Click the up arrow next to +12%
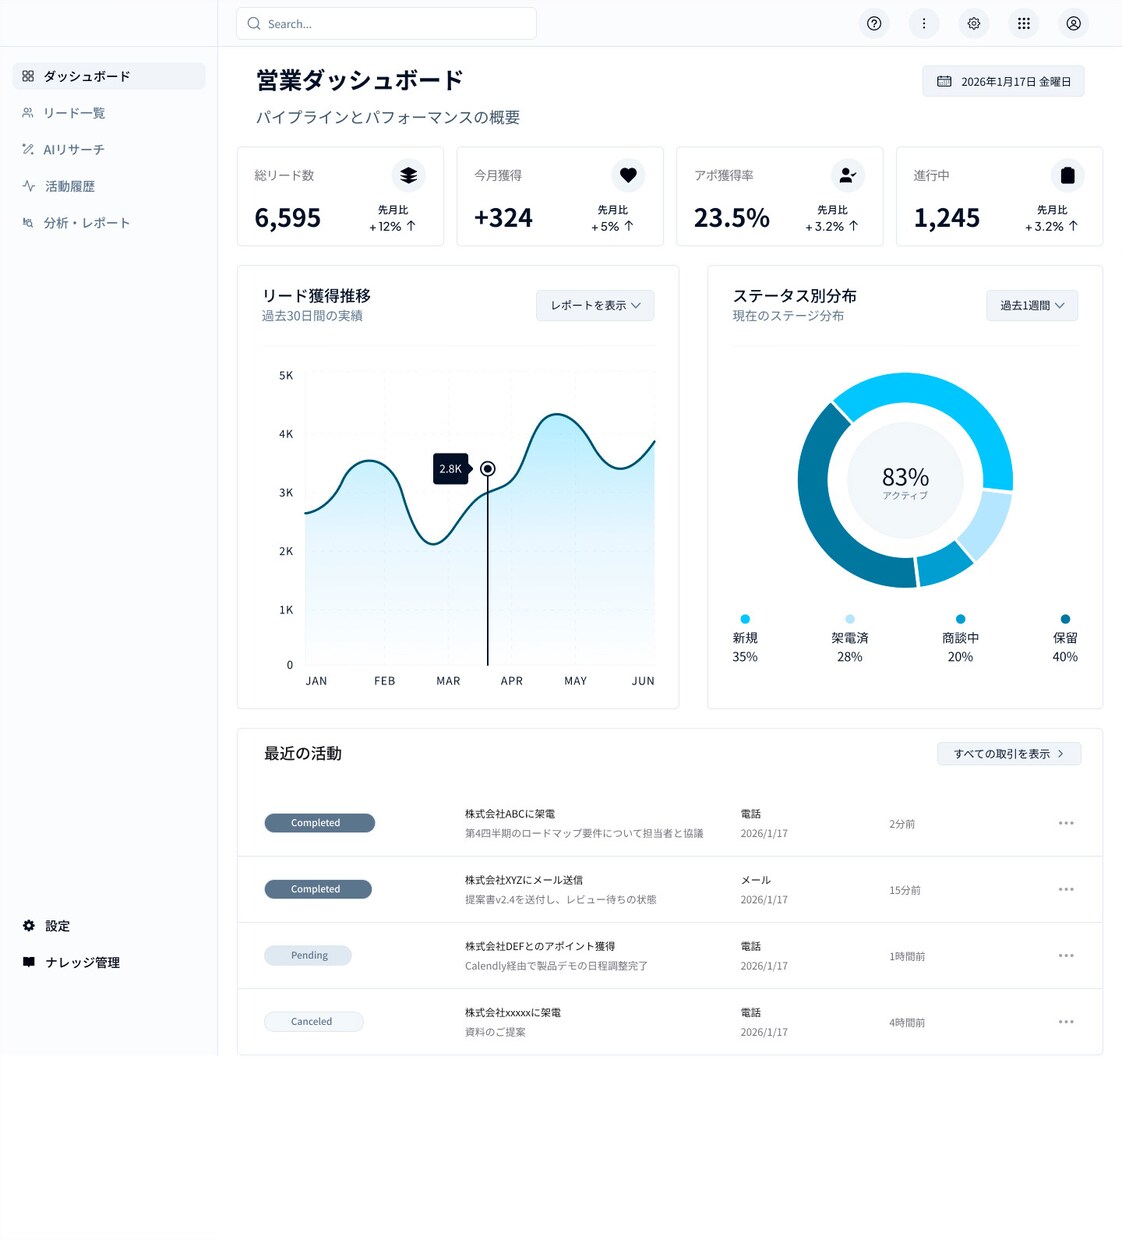This screenshot has width=1122, height=1240. coord(411,226)
